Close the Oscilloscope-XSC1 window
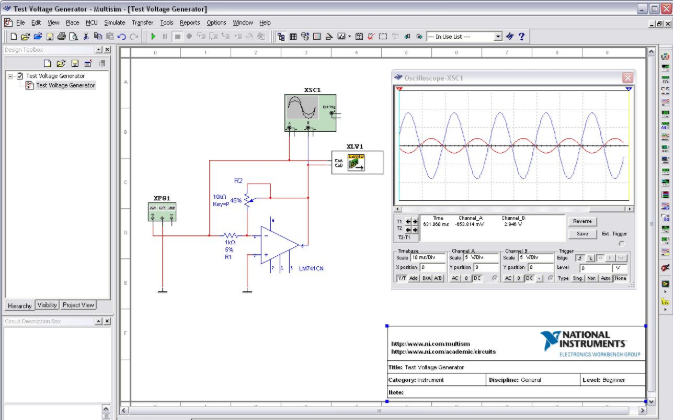Image resolution: width=673 pixels, height=420 pixels. tap(628, 78)
